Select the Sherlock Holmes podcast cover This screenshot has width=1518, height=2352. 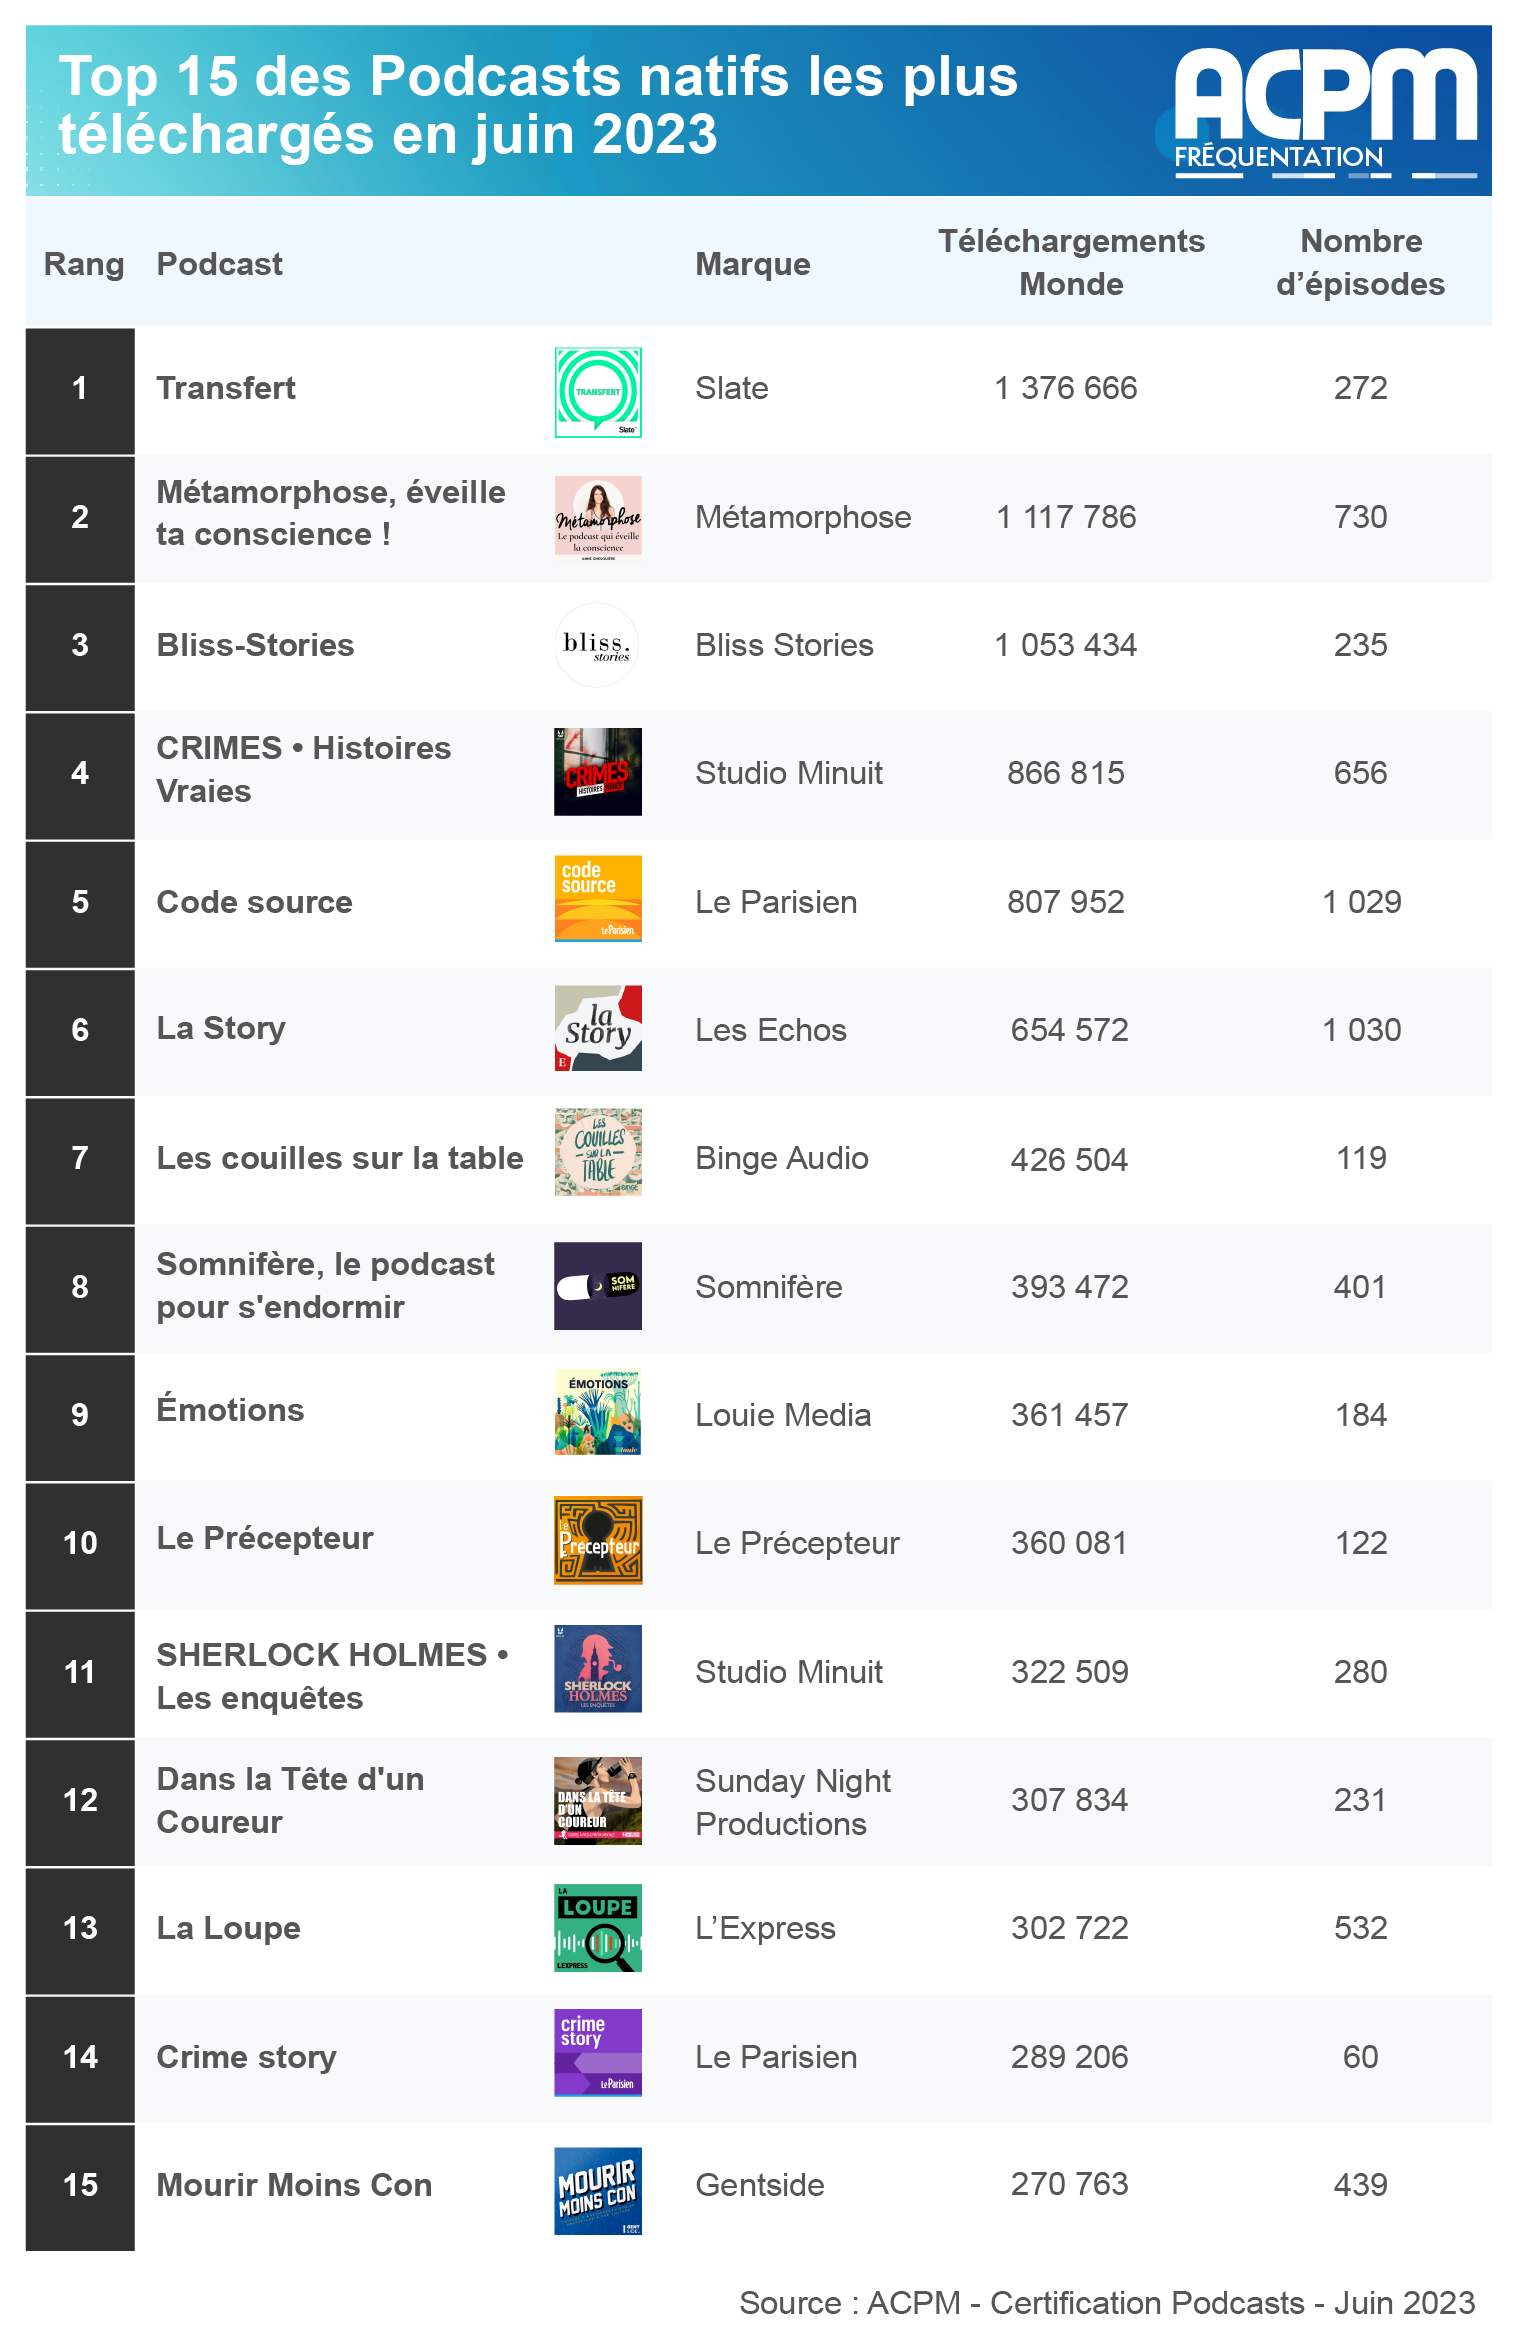(x=598, y=1669)
